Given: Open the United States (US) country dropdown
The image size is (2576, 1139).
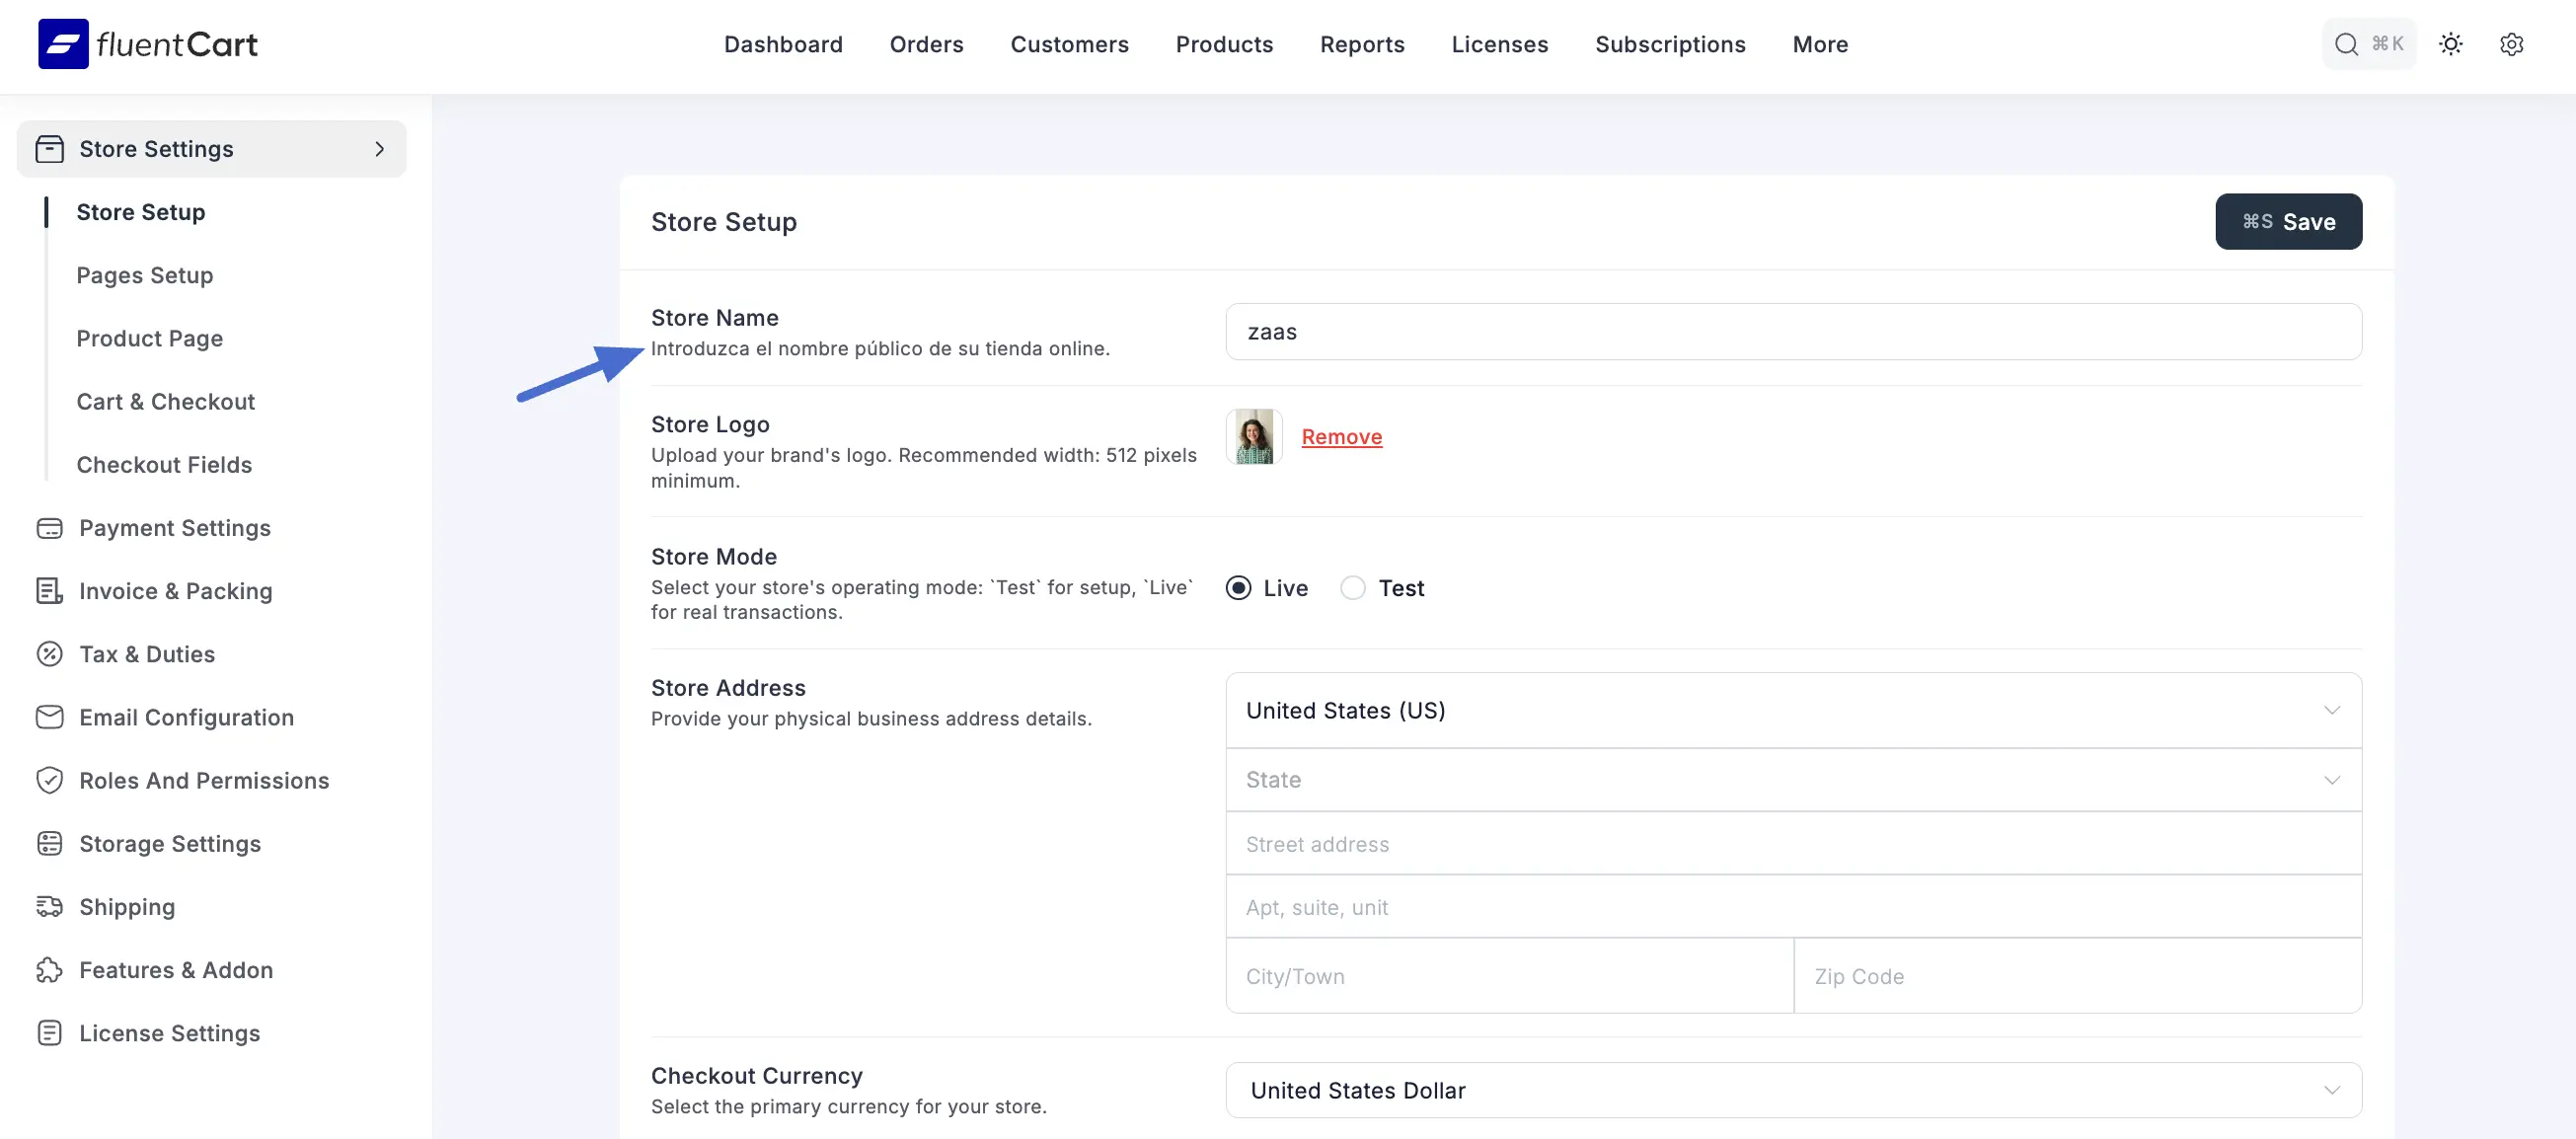Looking at the screenshot, I should (1792, 710).
